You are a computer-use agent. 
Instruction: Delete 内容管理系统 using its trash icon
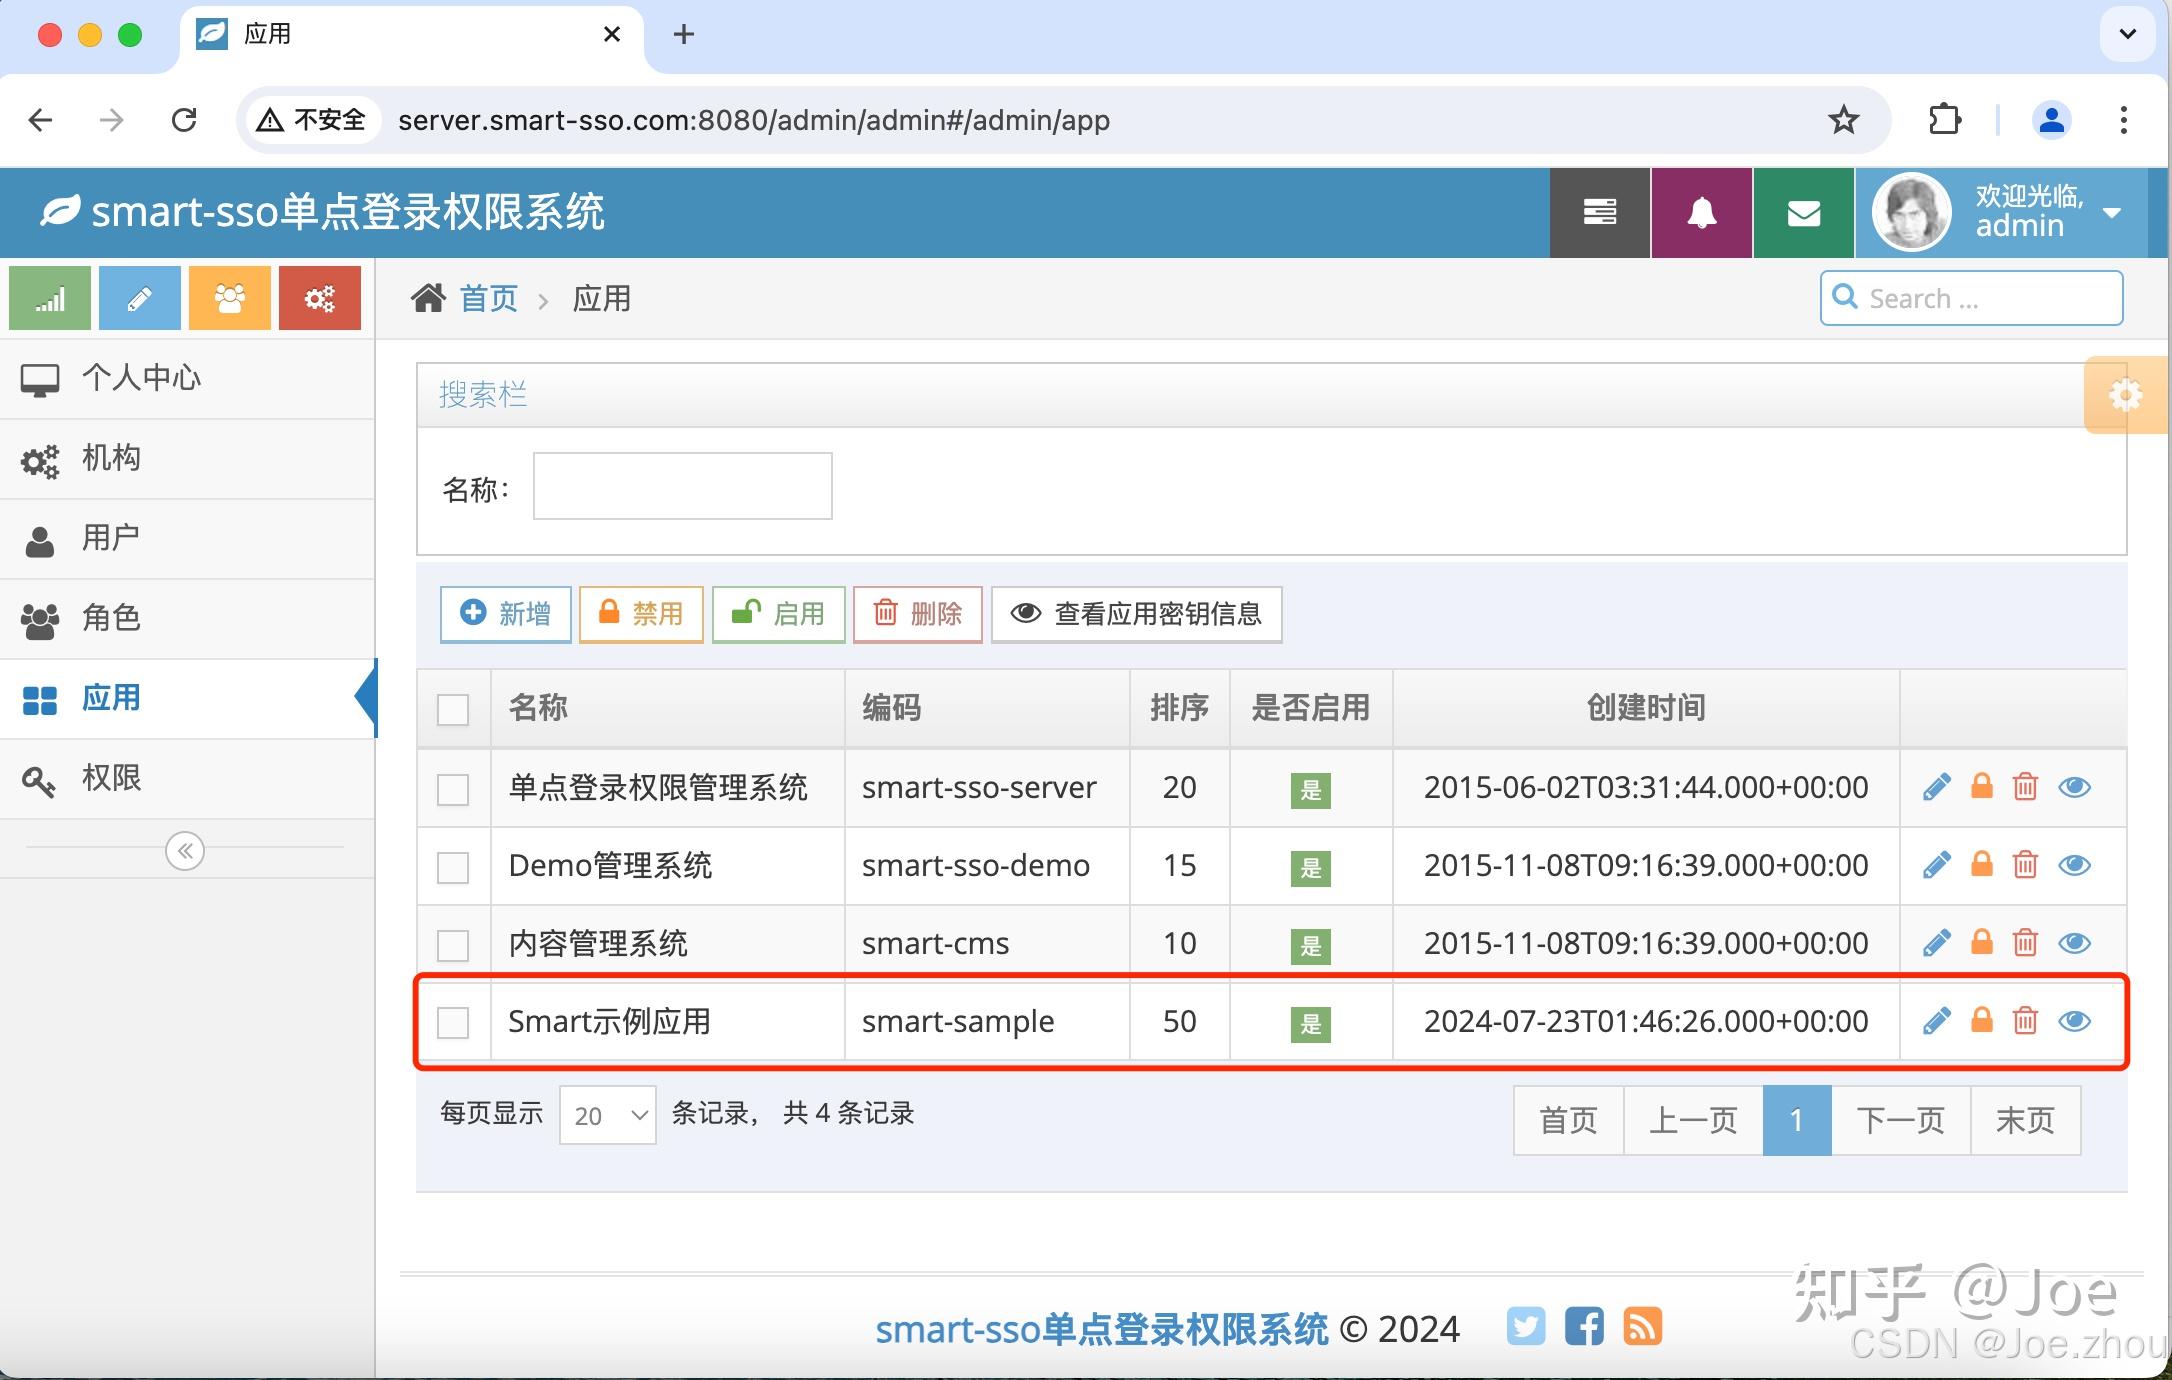[x=2026, y=942]
